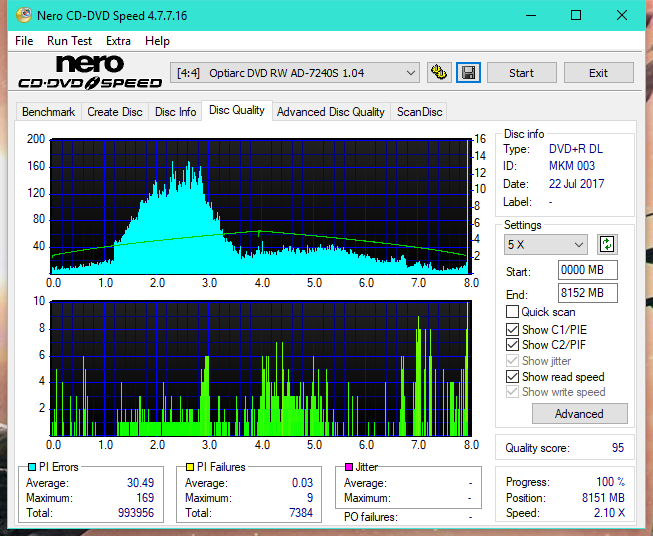Click PI Failures total value 7384
Screen dimensions: 653x536
301,513
